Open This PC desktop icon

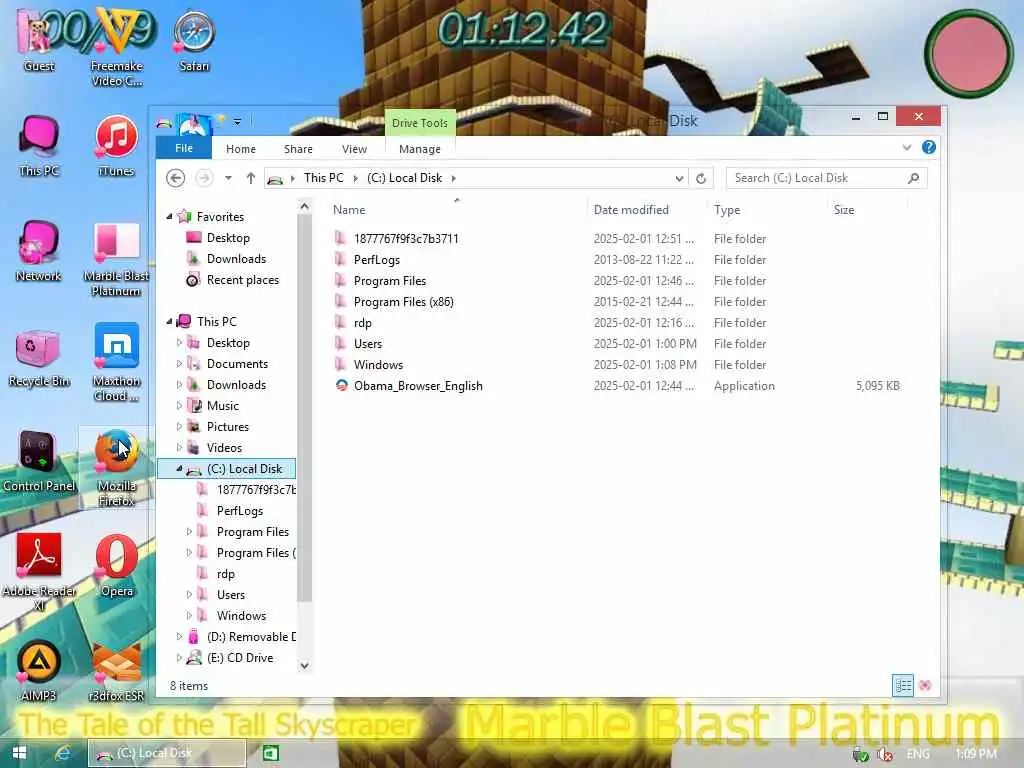click(39, 145)
